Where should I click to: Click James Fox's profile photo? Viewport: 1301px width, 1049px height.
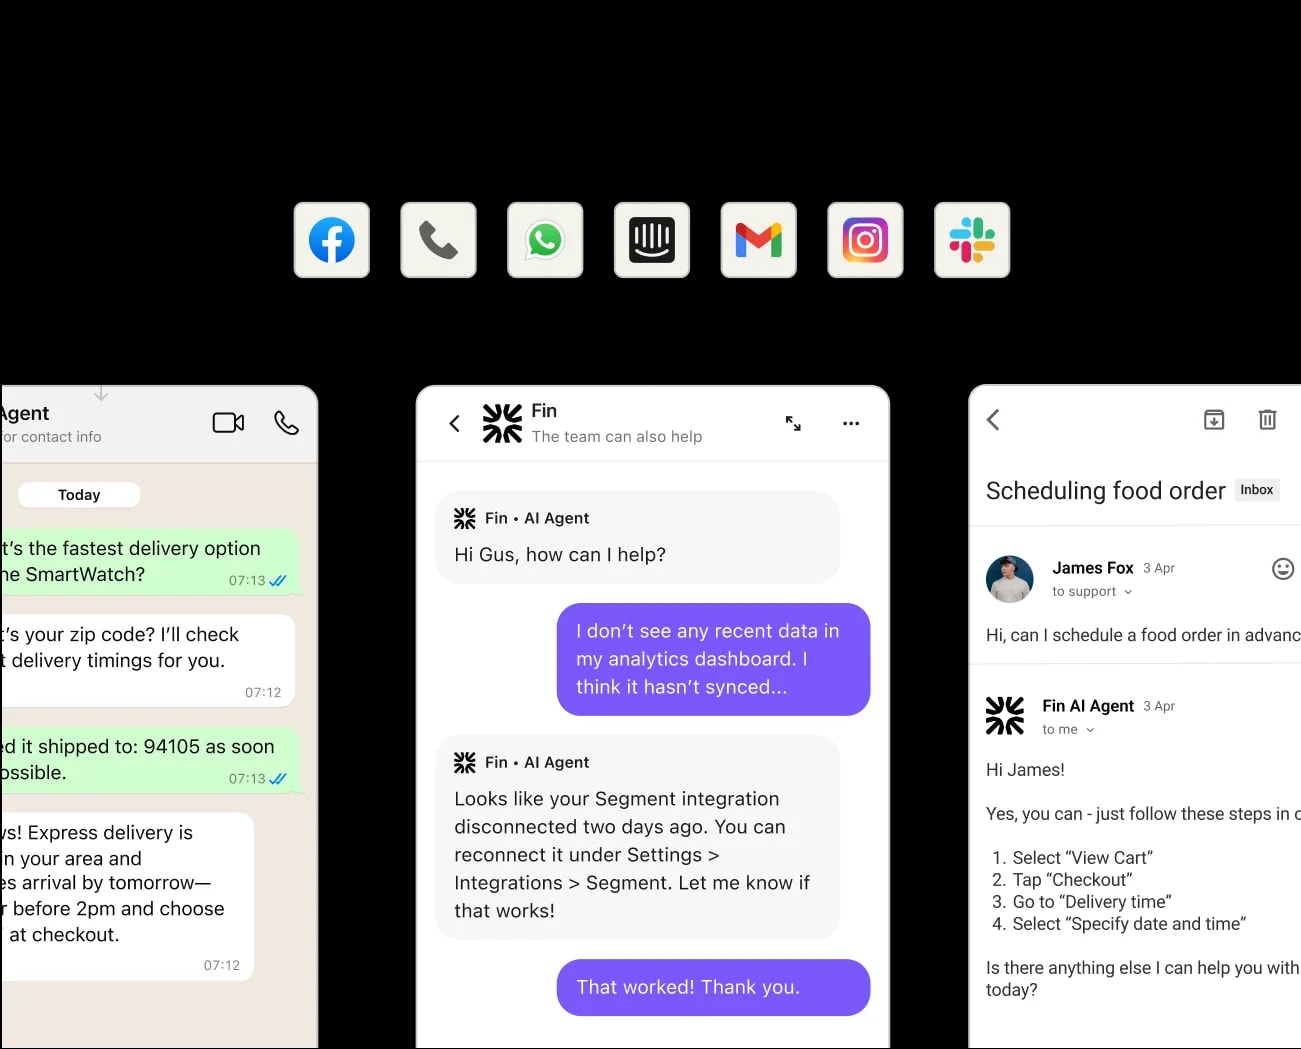1010,579
